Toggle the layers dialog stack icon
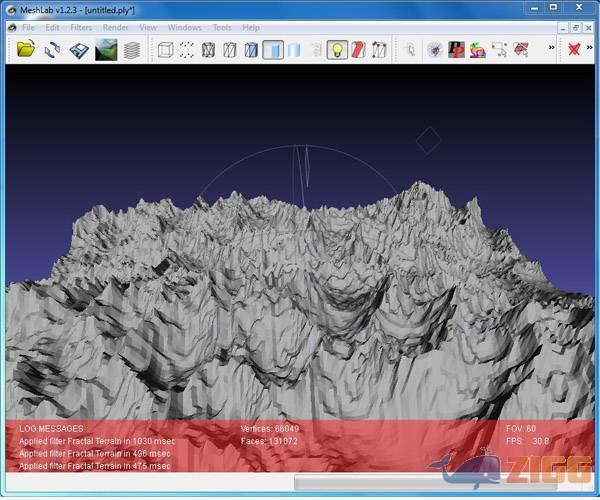This screenshot has width=600, height=500. coord(131,48)
